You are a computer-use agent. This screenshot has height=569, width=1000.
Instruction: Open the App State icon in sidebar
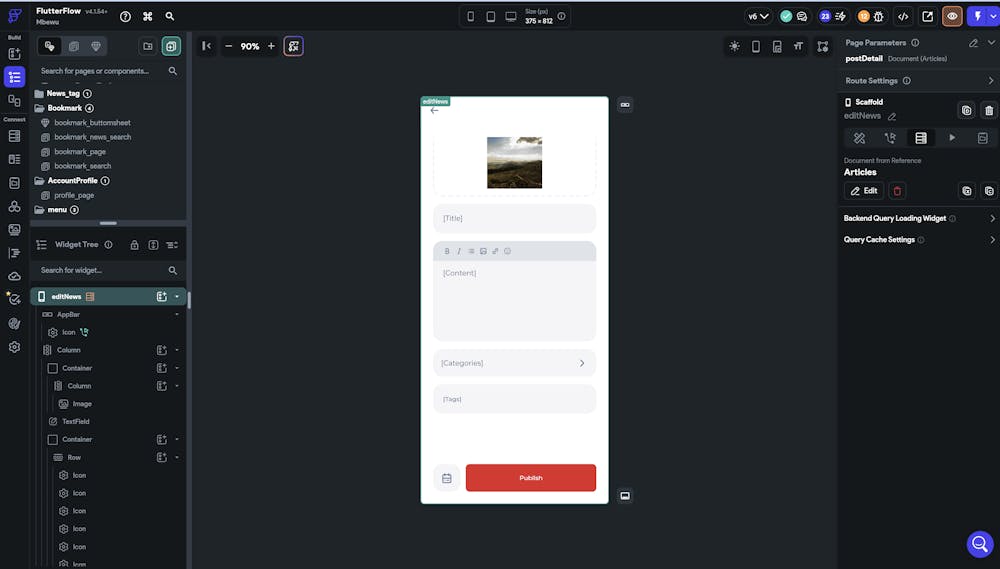[15, 183]
